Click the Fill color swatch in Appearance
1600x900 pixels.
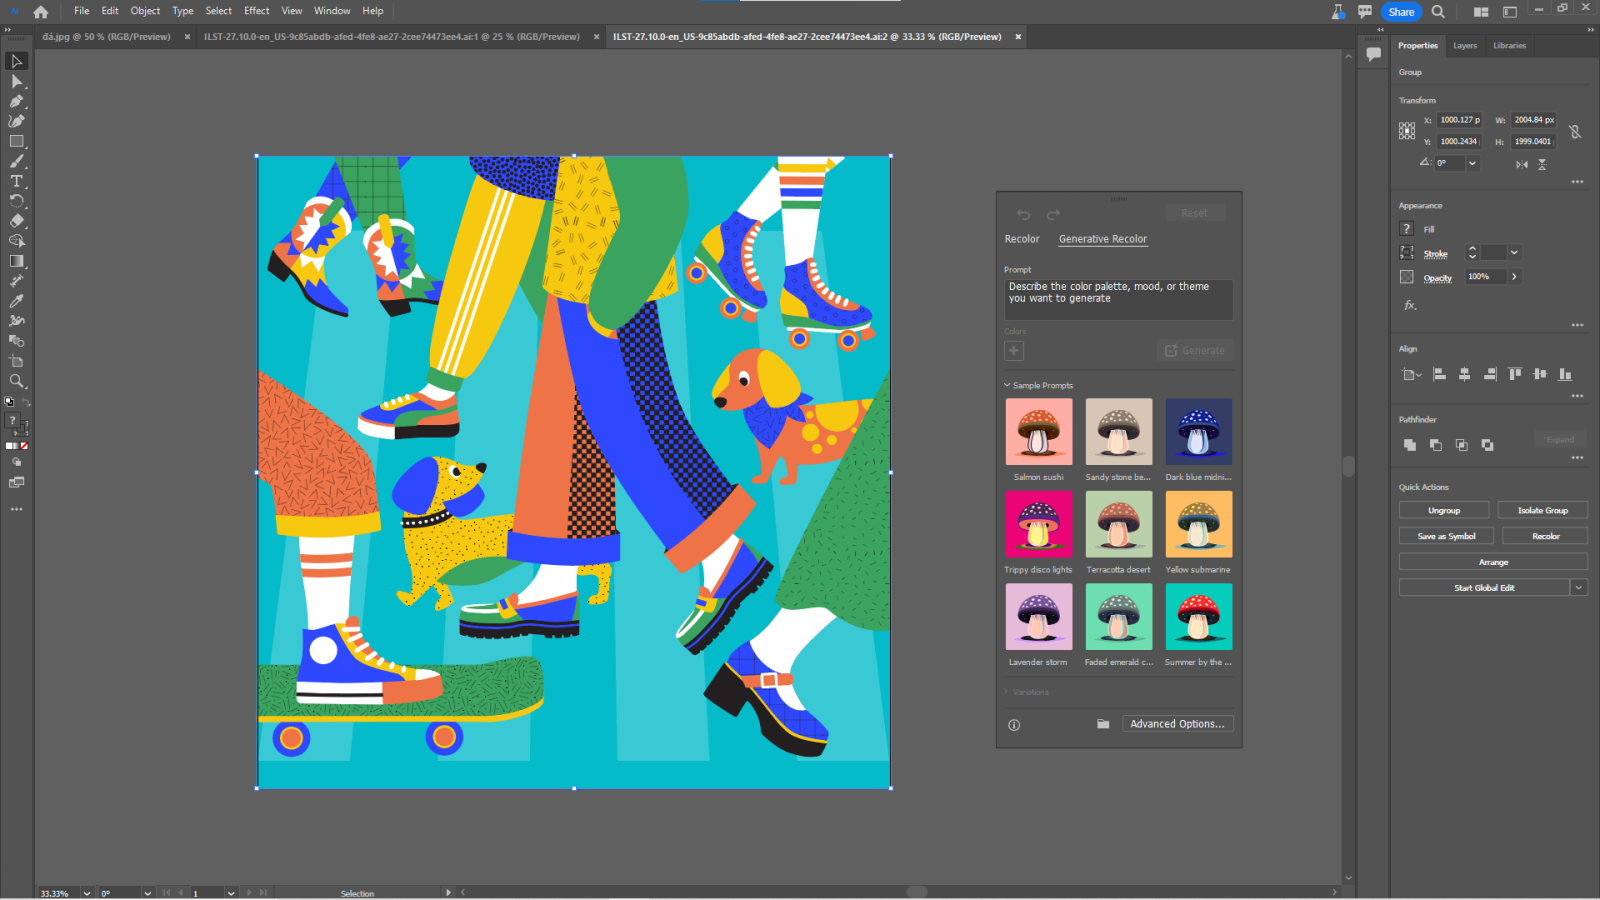pos(1407,229)
